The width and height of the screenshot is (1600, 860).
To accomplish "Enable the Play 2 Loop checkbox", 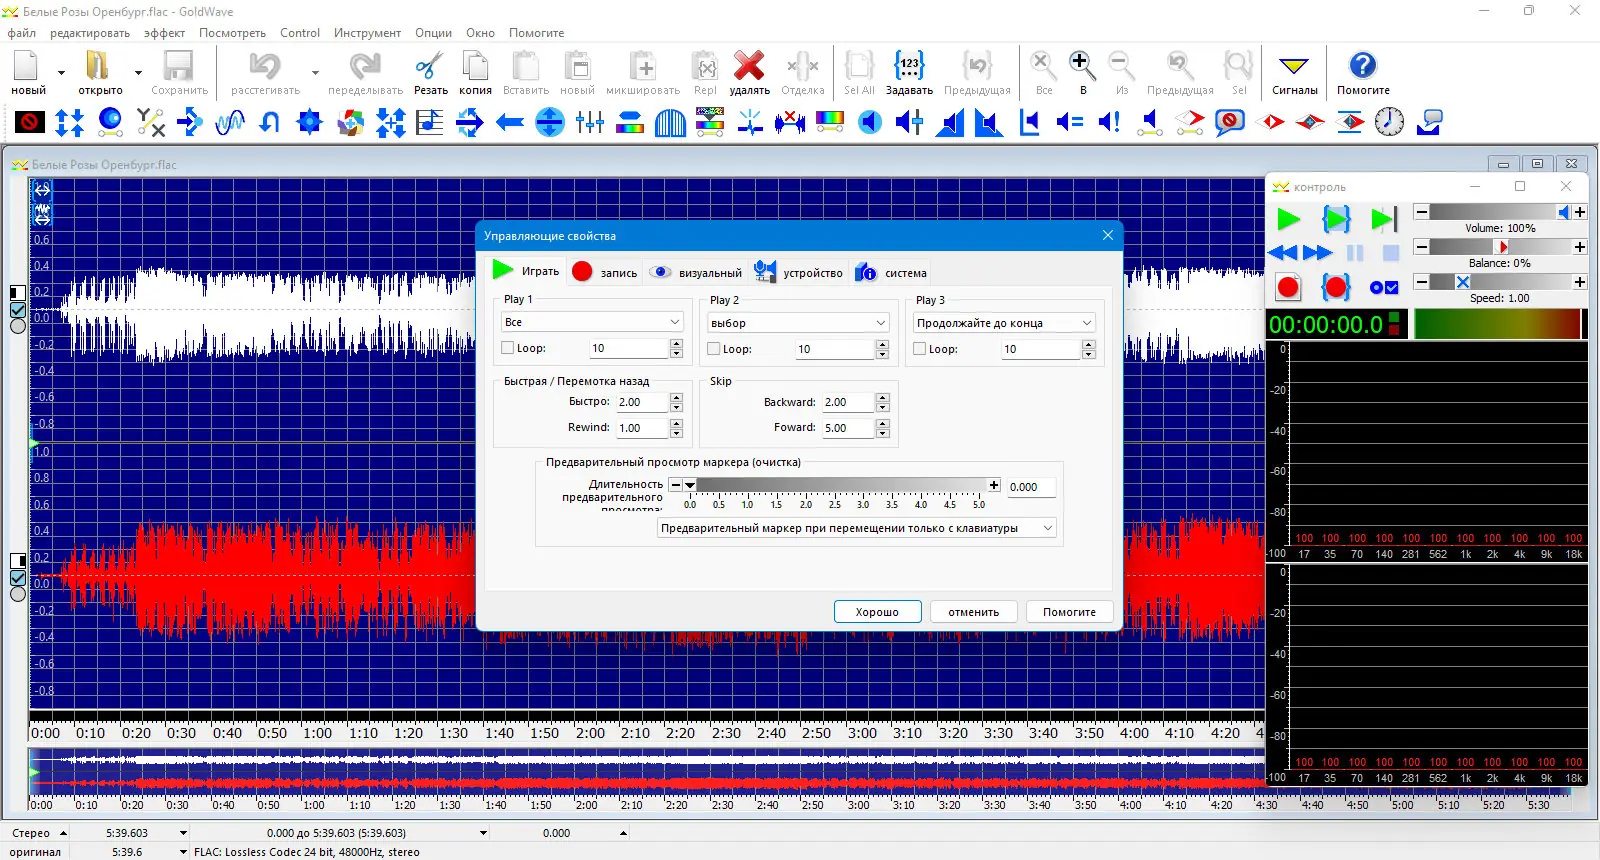I will 714,349.
